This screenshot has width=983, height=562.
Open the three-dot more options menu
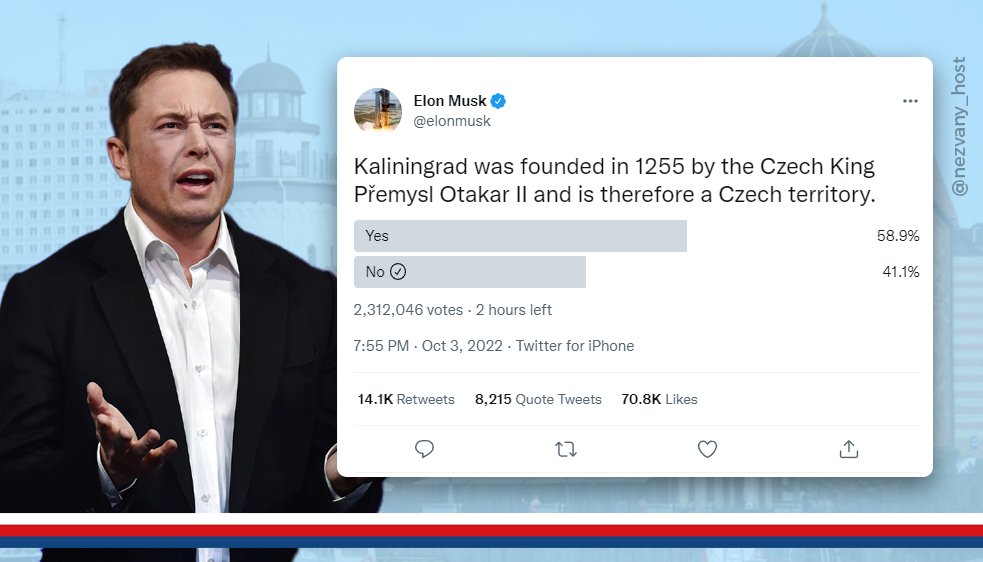coord(910,101)
